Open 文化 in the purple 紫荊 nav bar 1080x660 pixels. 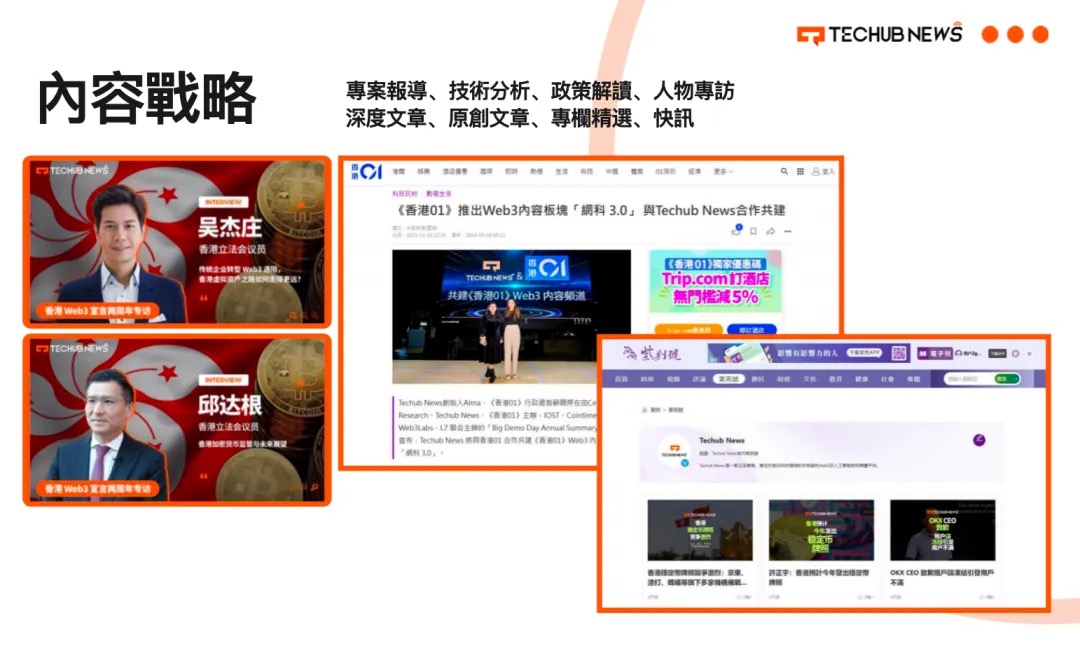[809, 379]
